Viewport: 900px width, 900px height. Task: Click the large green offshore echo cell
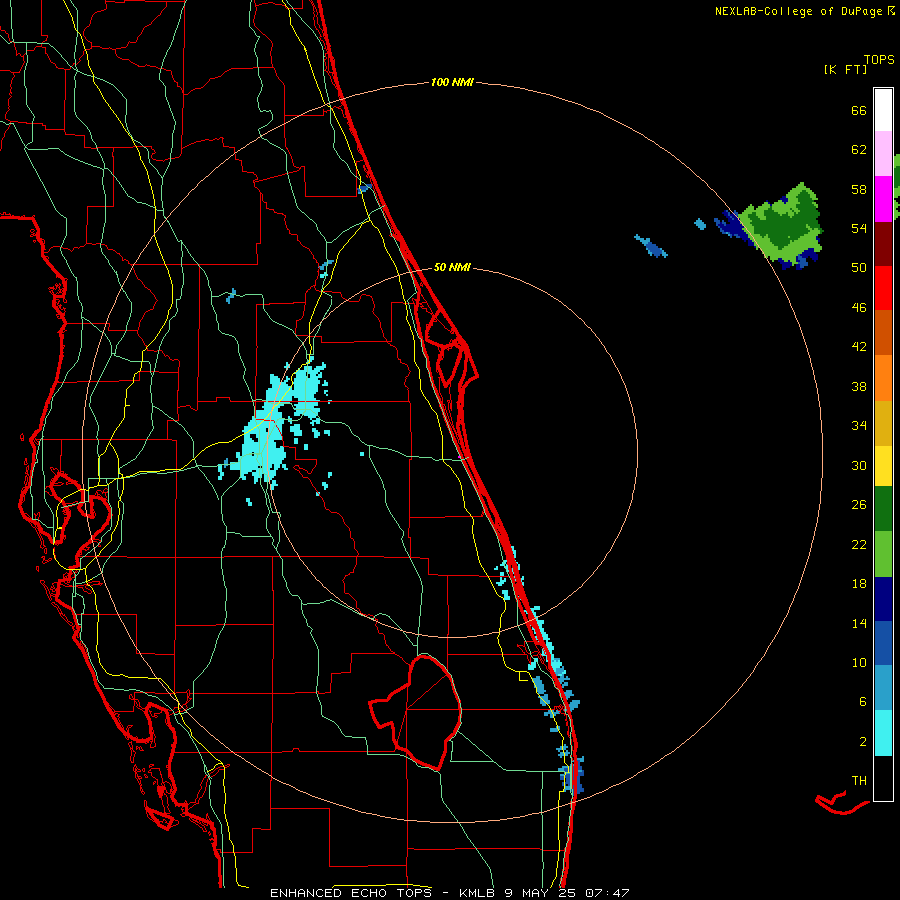coord(781,227)
